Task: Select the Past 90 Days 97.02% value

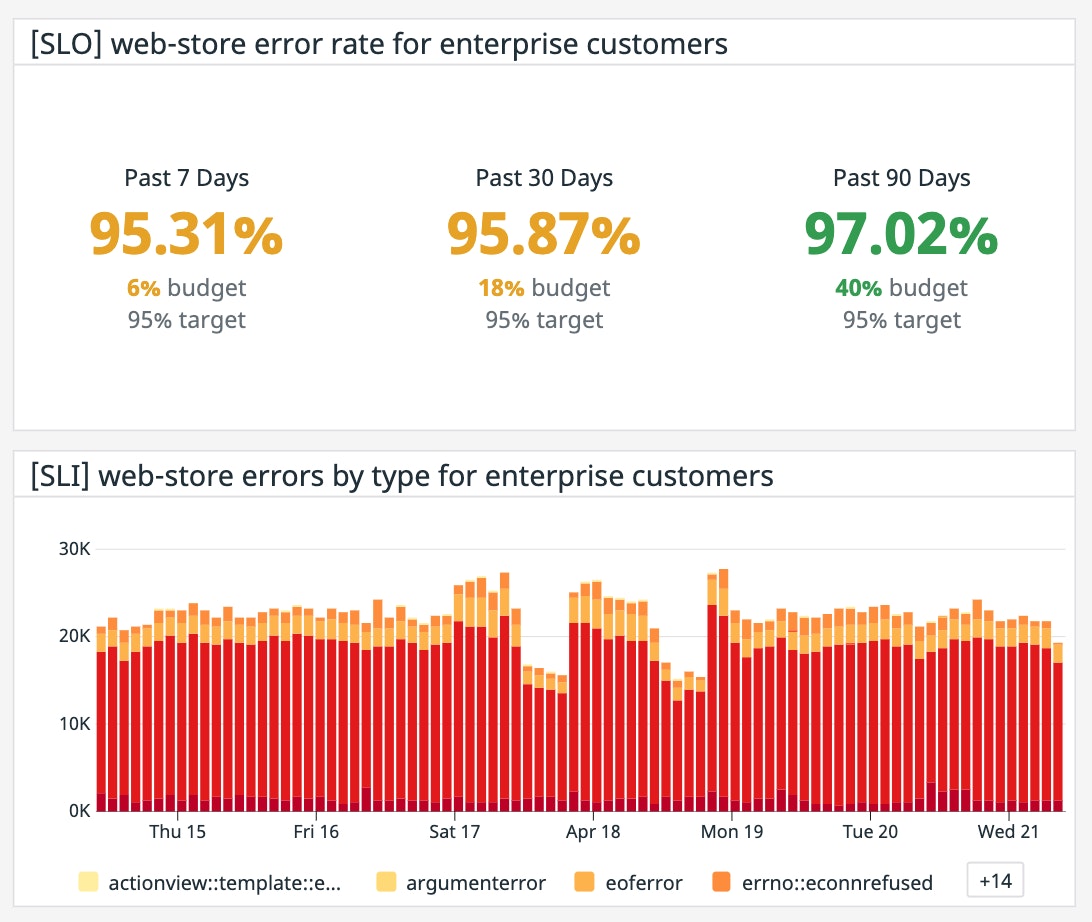Action: [901, 232]
